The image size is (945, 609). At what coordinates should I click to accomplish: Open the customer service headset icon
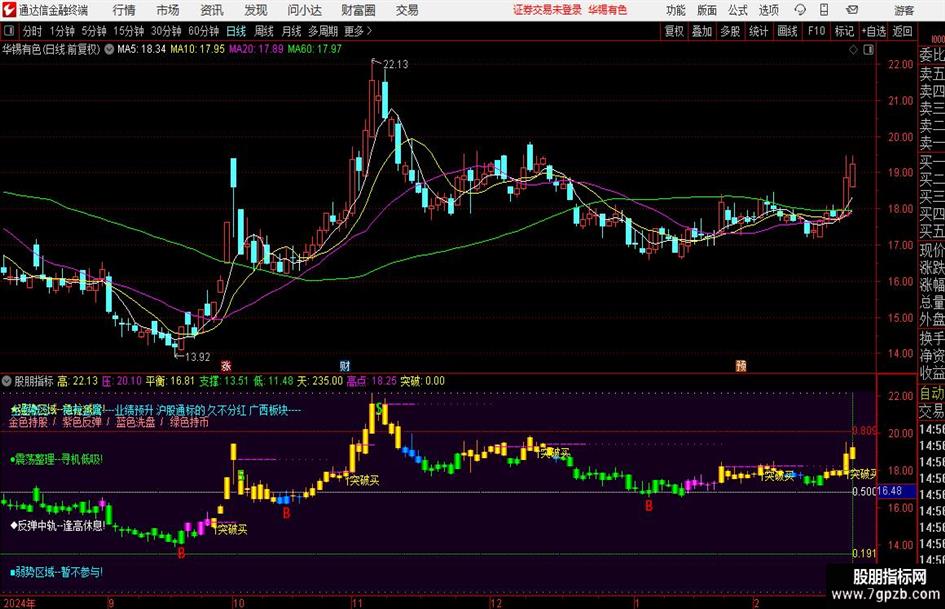800,10
